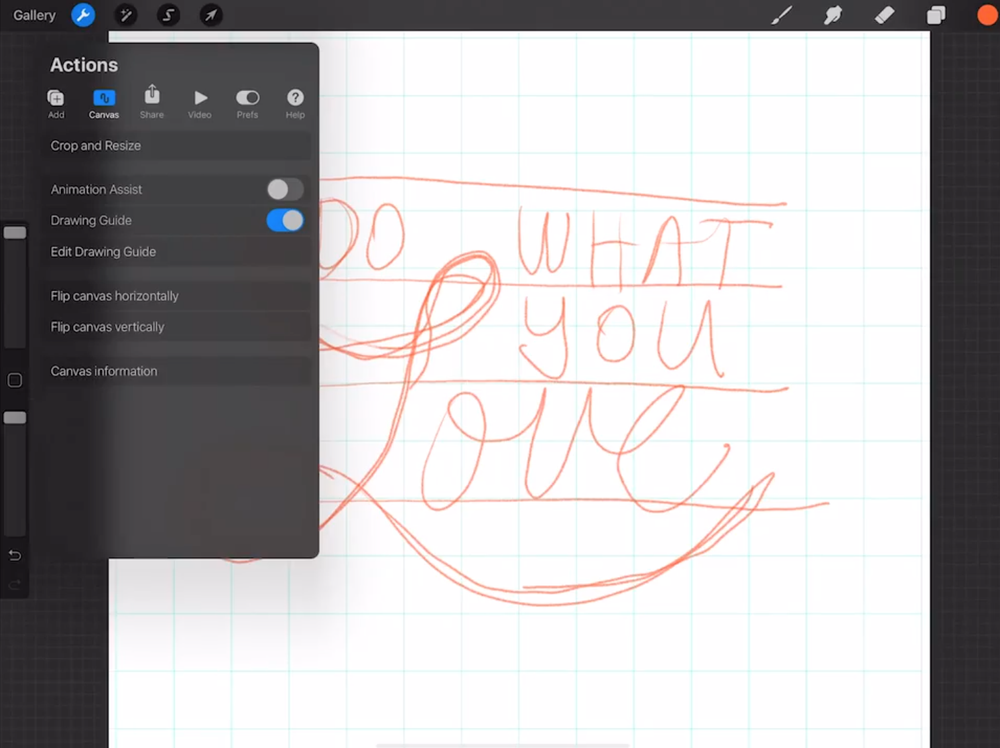The width and height of the screenshot is (1000, 748).
Task: Click Flip canvas horizontally
Action: [x=113, y=295]
